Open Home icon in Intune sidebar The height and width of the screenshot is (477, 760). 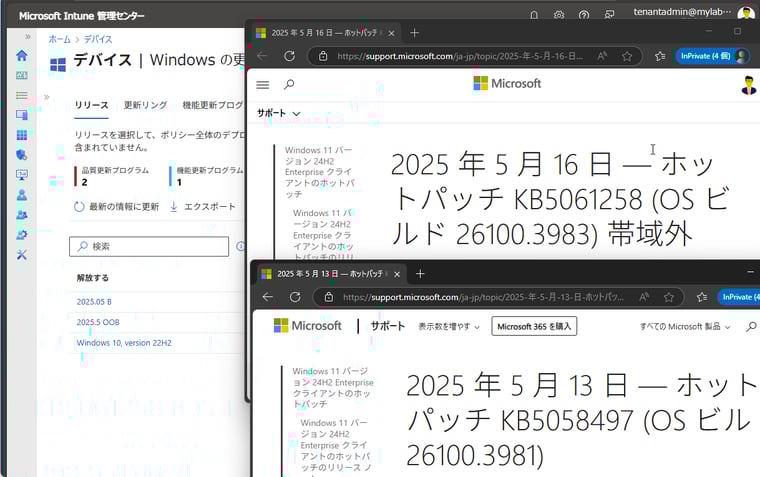pyautogui.click(x=22, y=55)
